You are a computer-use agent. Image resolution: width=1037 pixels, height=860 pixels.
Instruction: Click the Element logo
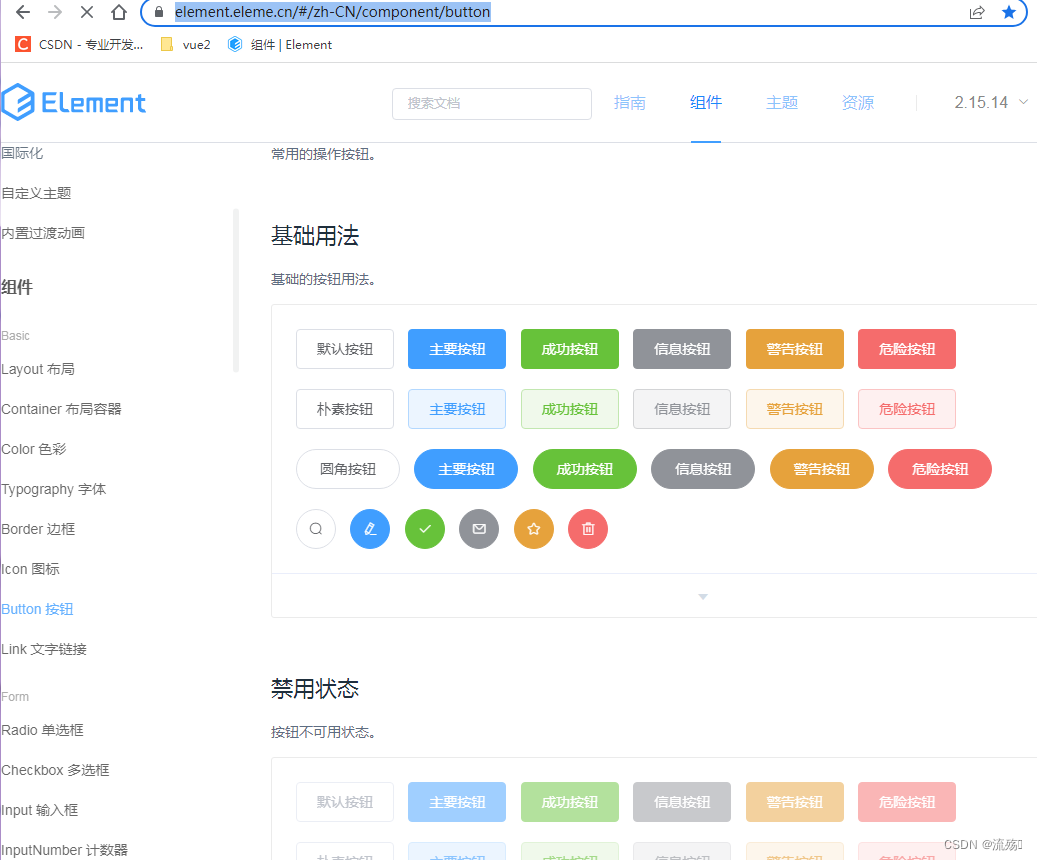coord(74,103)
